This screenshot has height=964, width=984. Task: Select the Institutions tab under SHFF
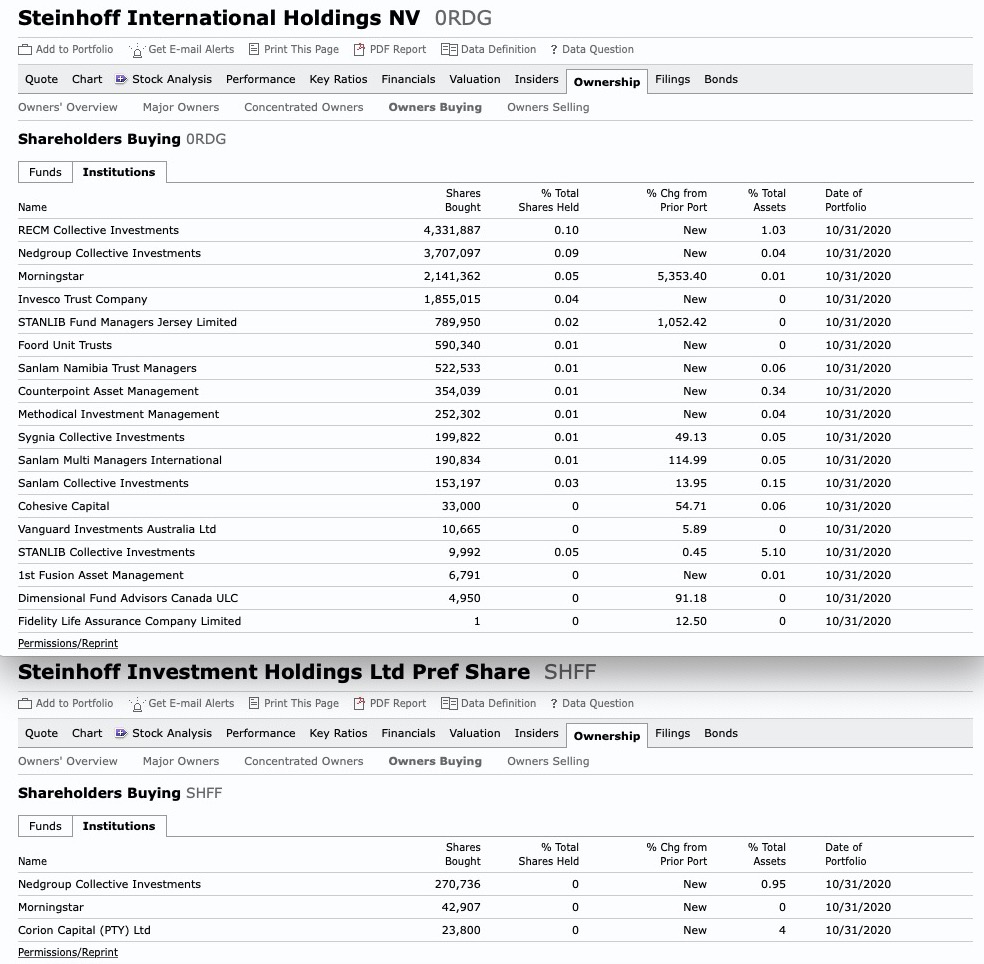[119, 825]
